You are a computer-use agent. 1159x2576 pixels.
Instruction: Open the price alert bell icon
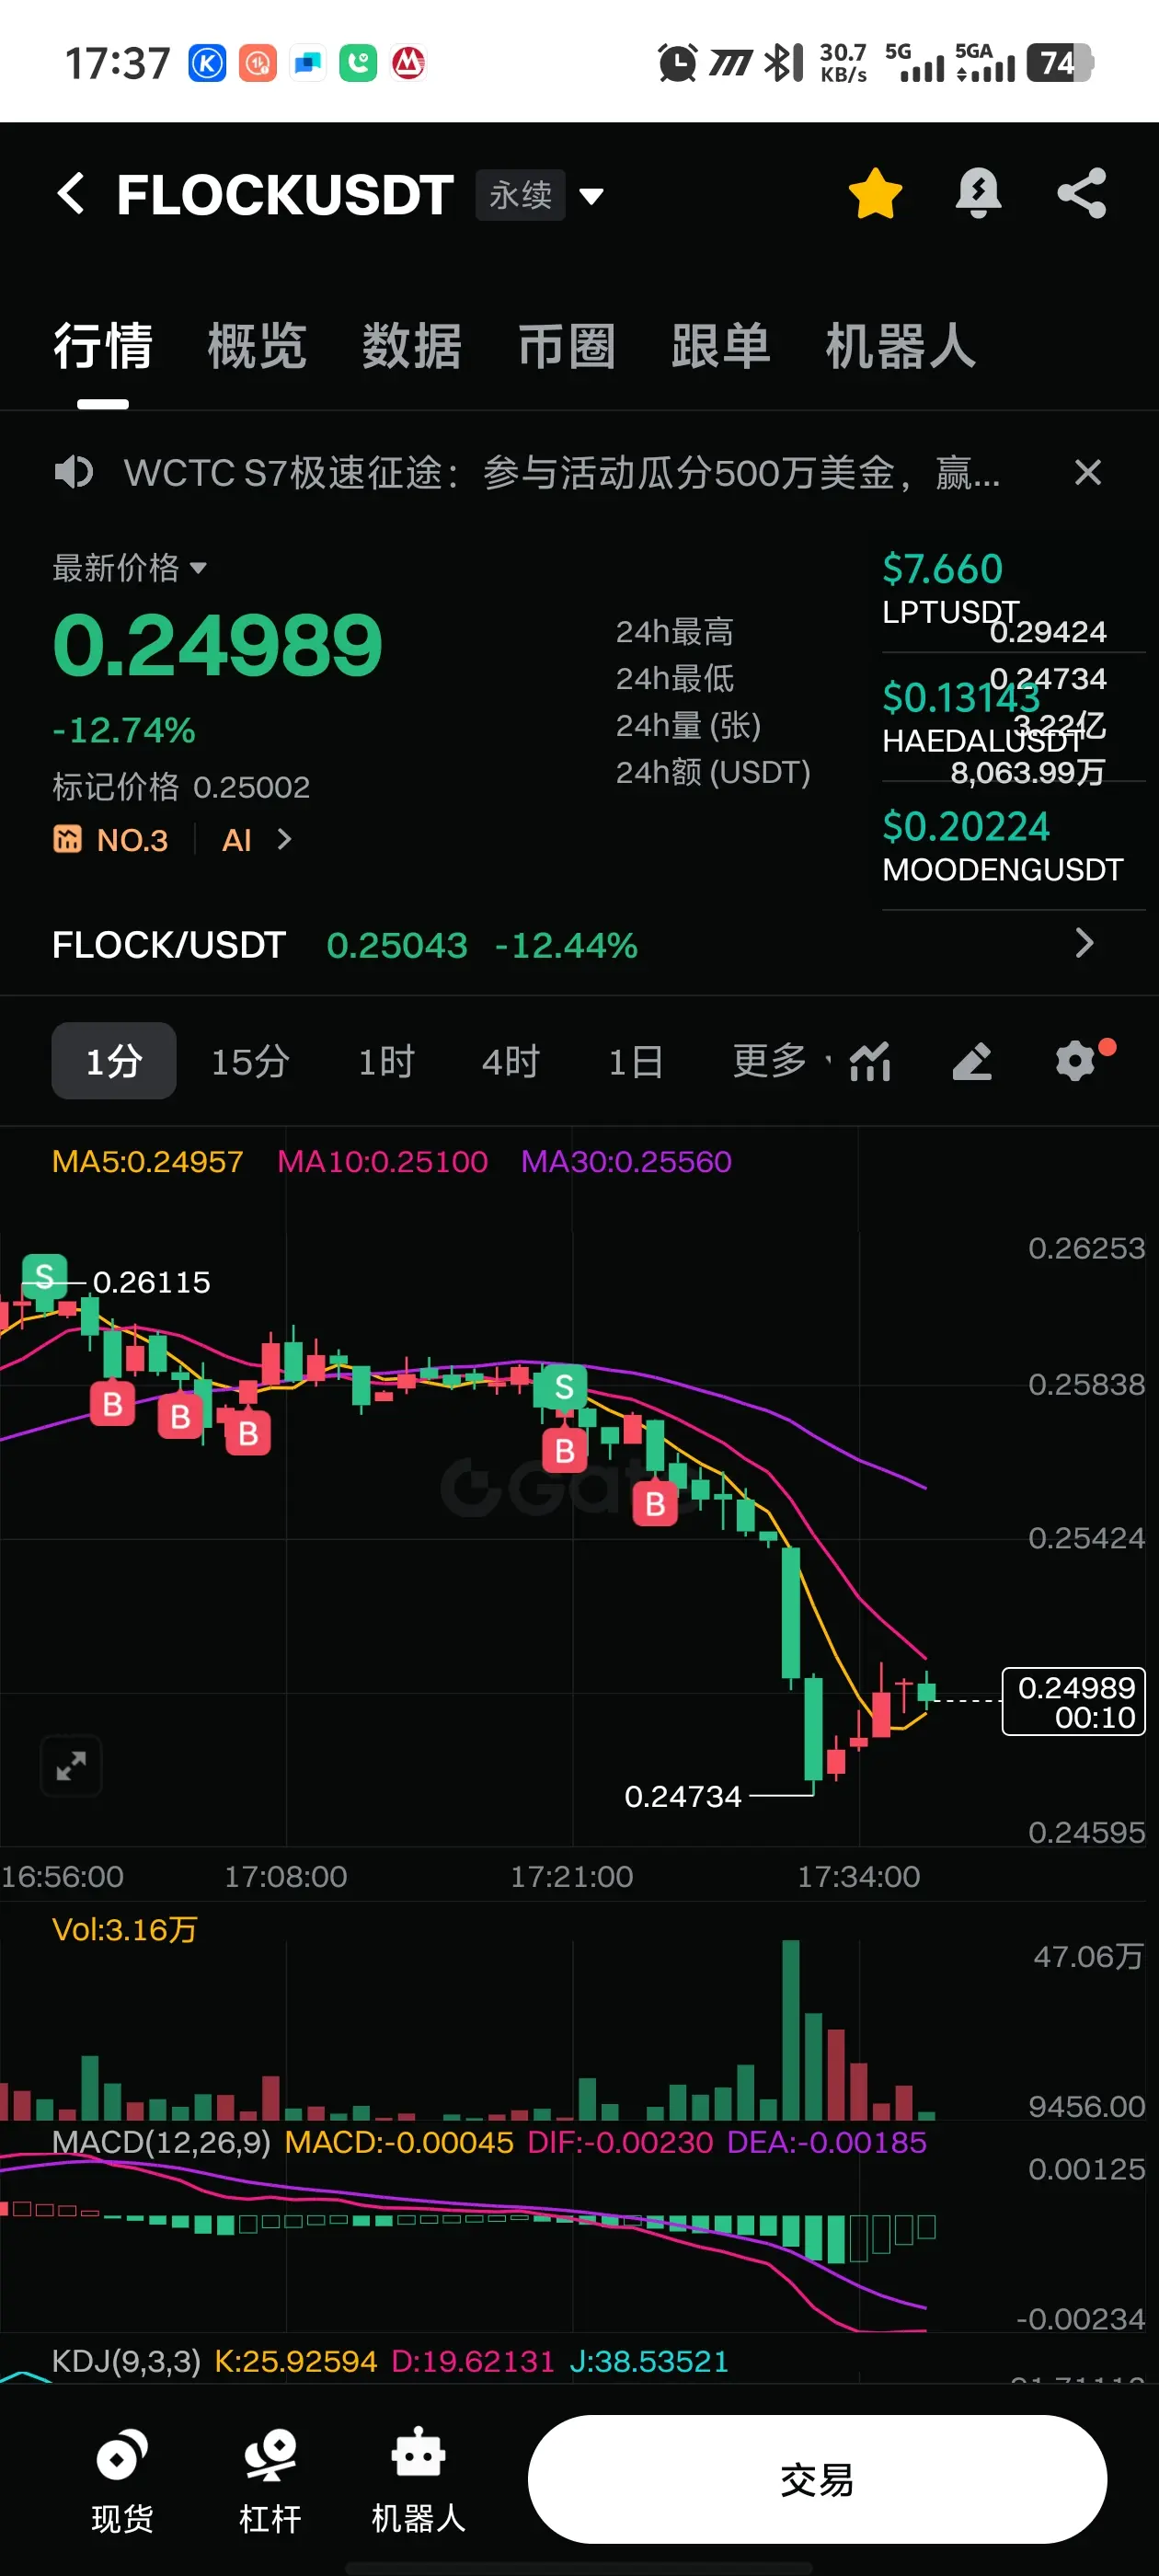tap(978, 193)
